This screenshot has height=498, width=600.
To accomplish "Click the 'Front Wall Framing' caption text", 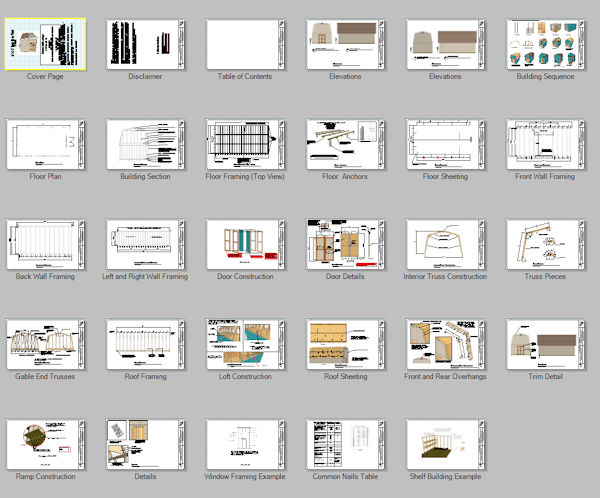I will point(545,176).
